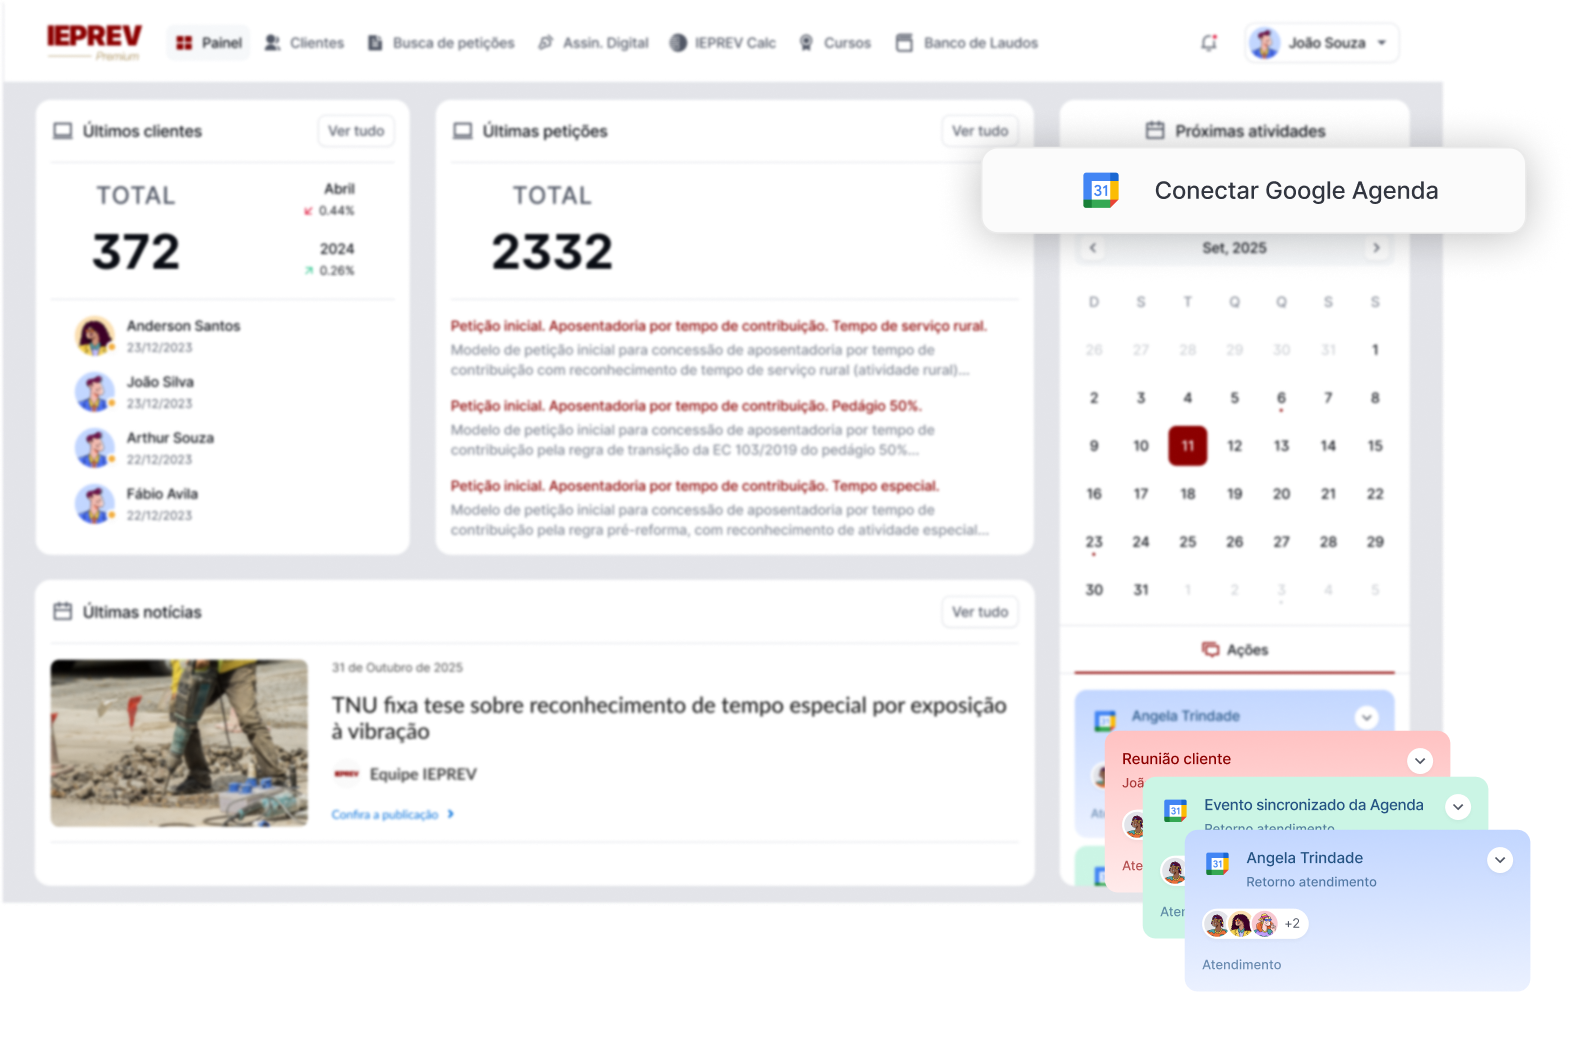Open petition titled Pedágio 50%
This screenshot has height=1042, width=1574.
tap(686, 406)
